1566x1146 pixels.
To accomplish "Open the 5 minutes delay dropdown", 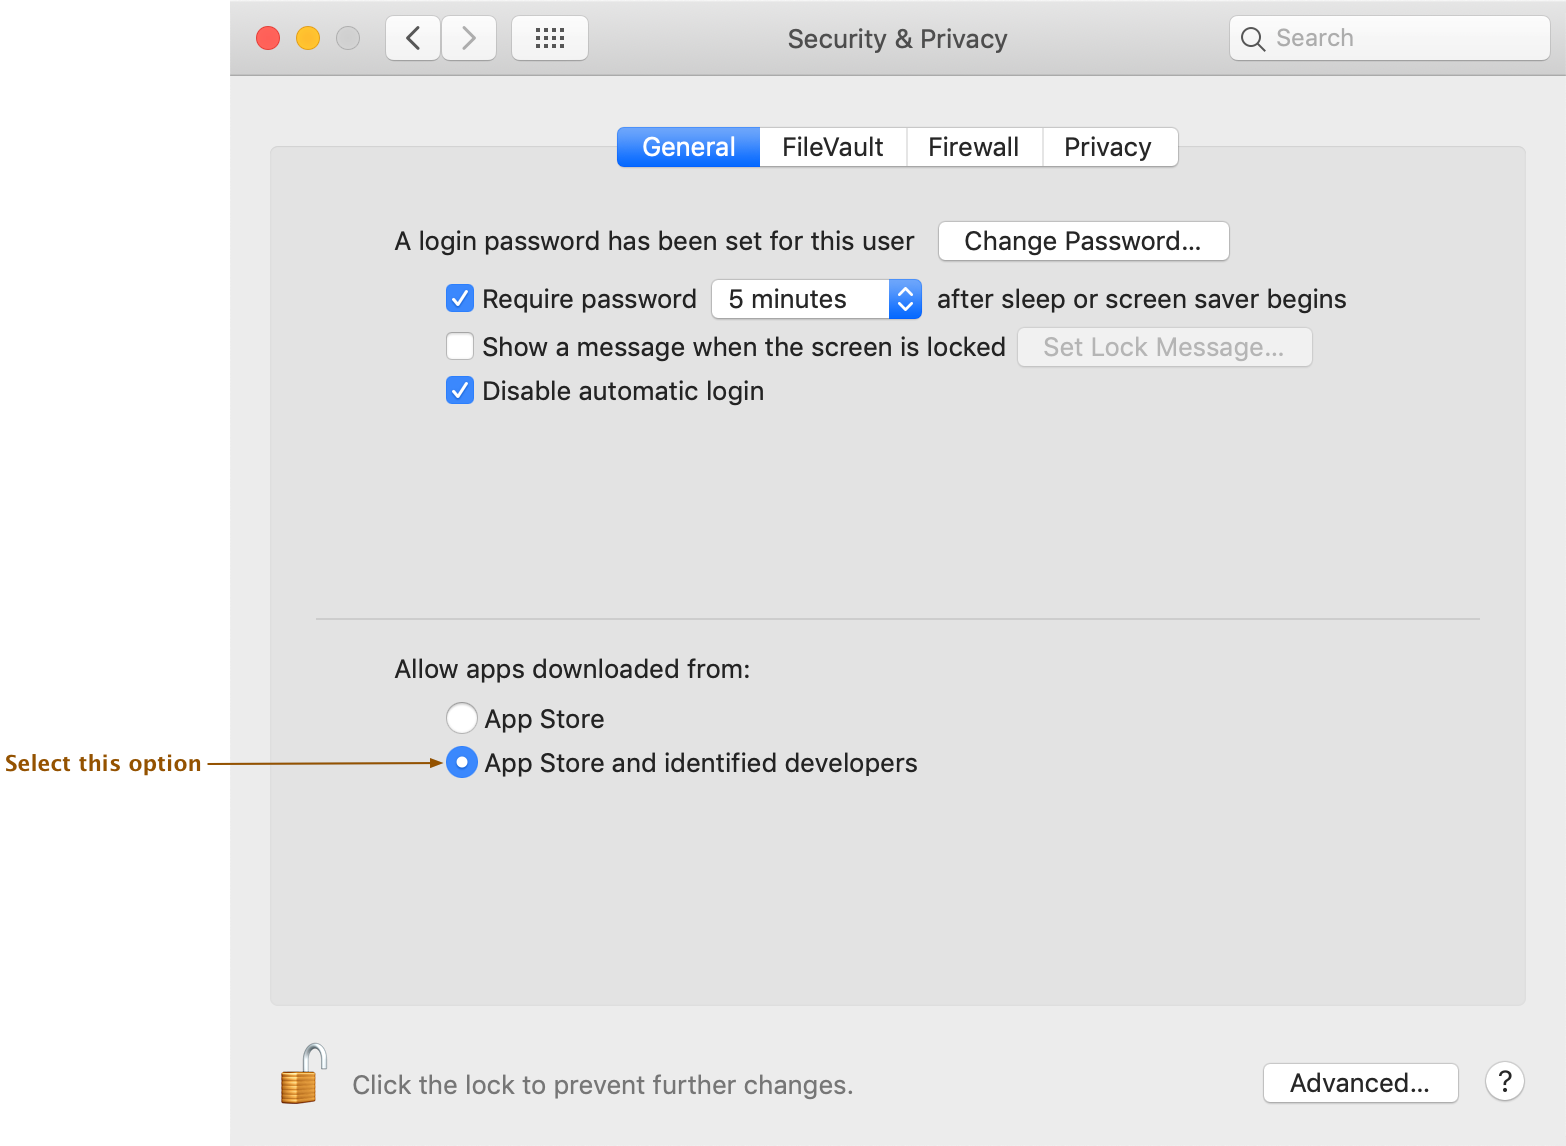I will 816,299.
